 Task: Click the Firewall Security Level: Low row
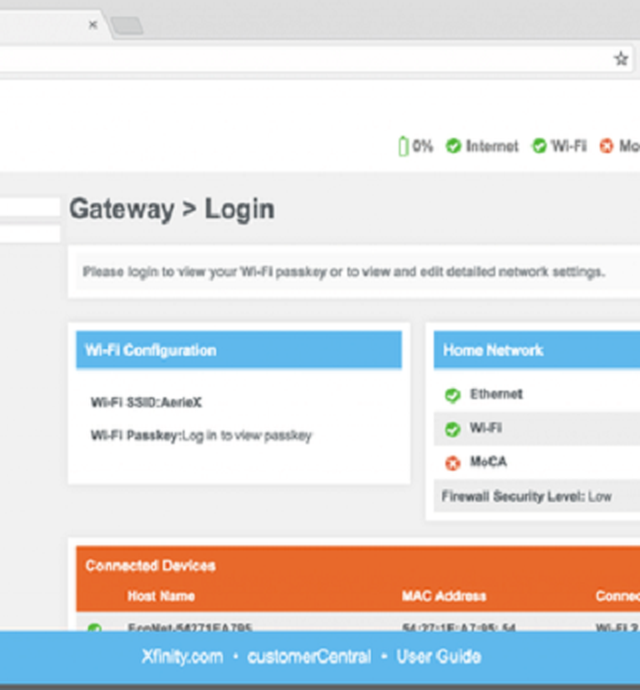coord(537,496)
